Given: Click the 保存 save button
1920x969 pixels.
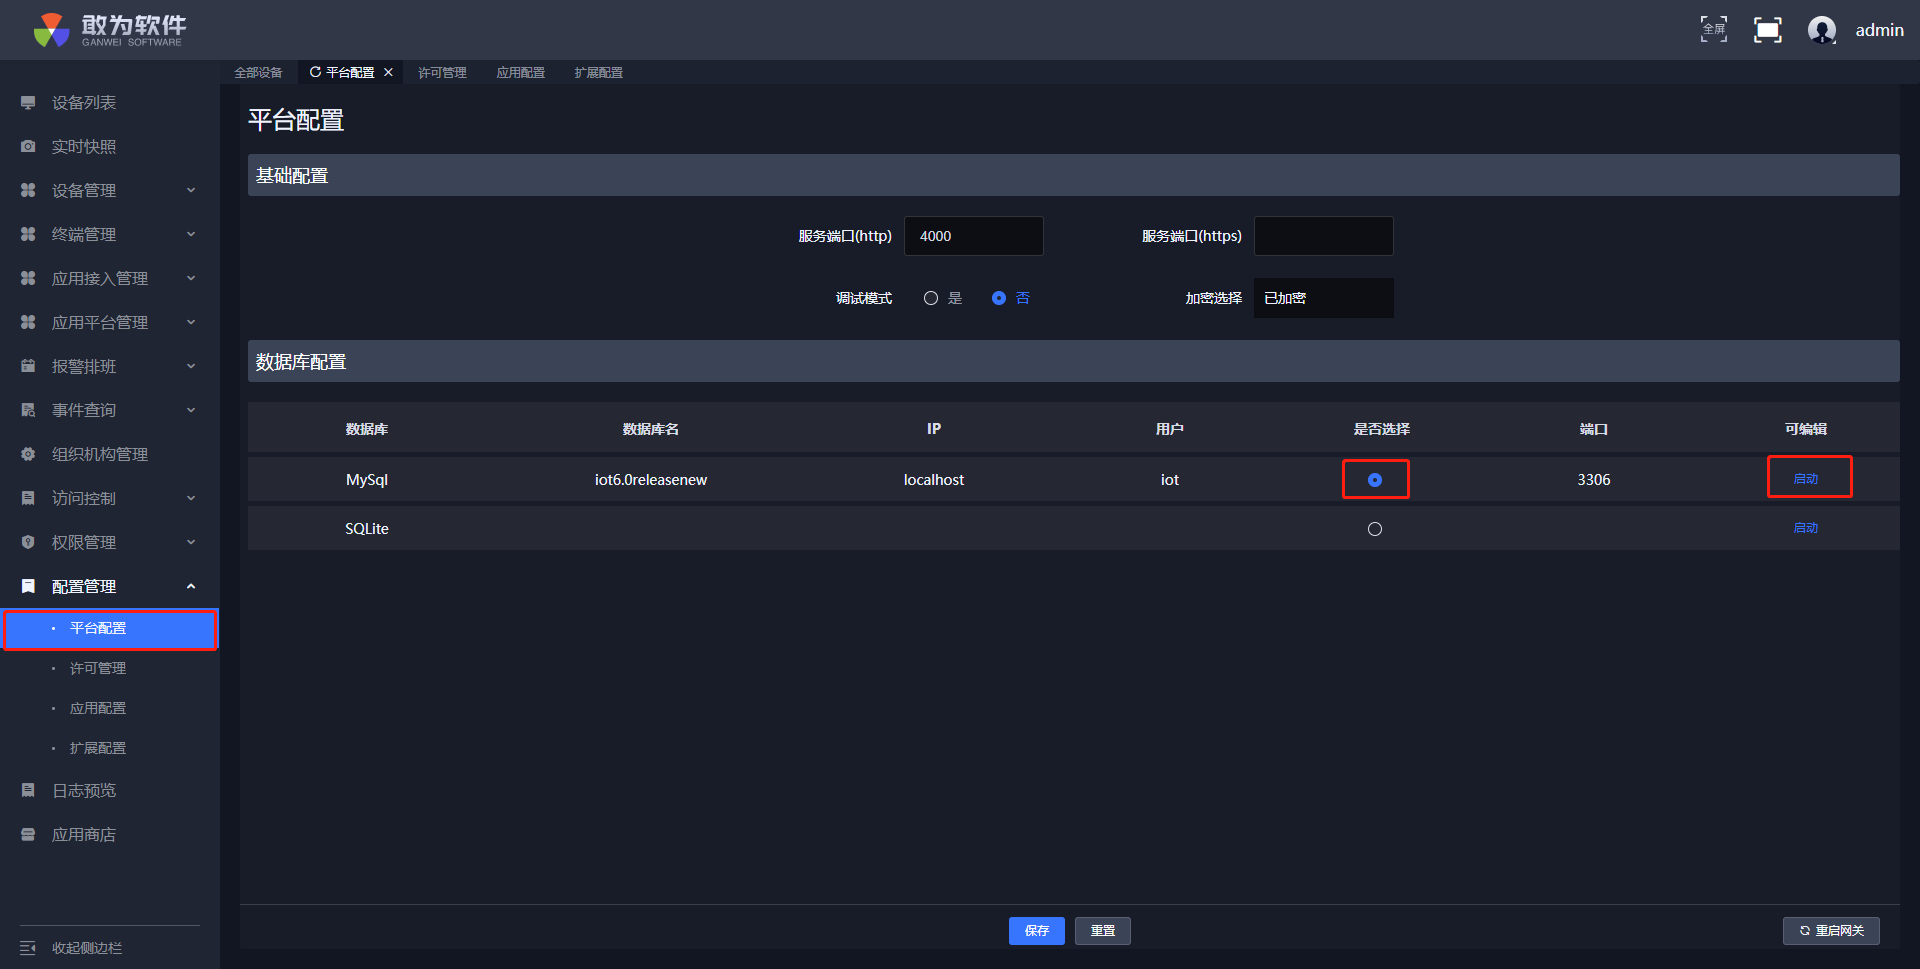Looking at the screenshot, I should [1037, 931].
